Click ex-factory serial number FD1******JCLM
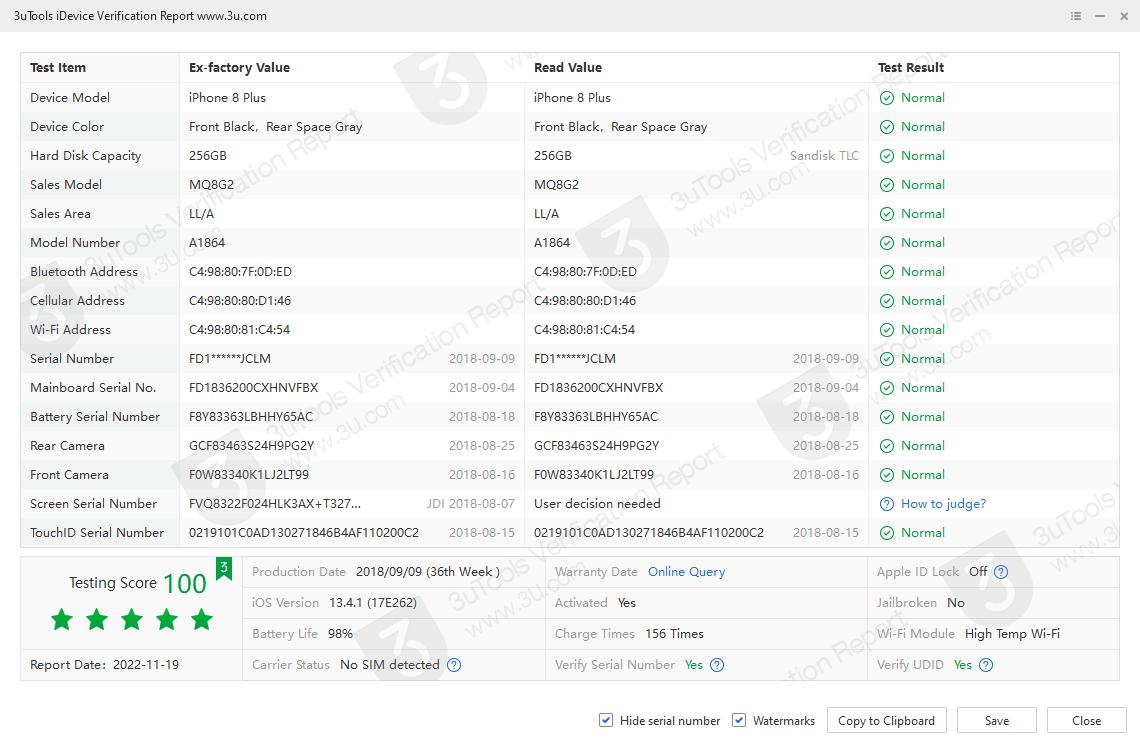 230,359
